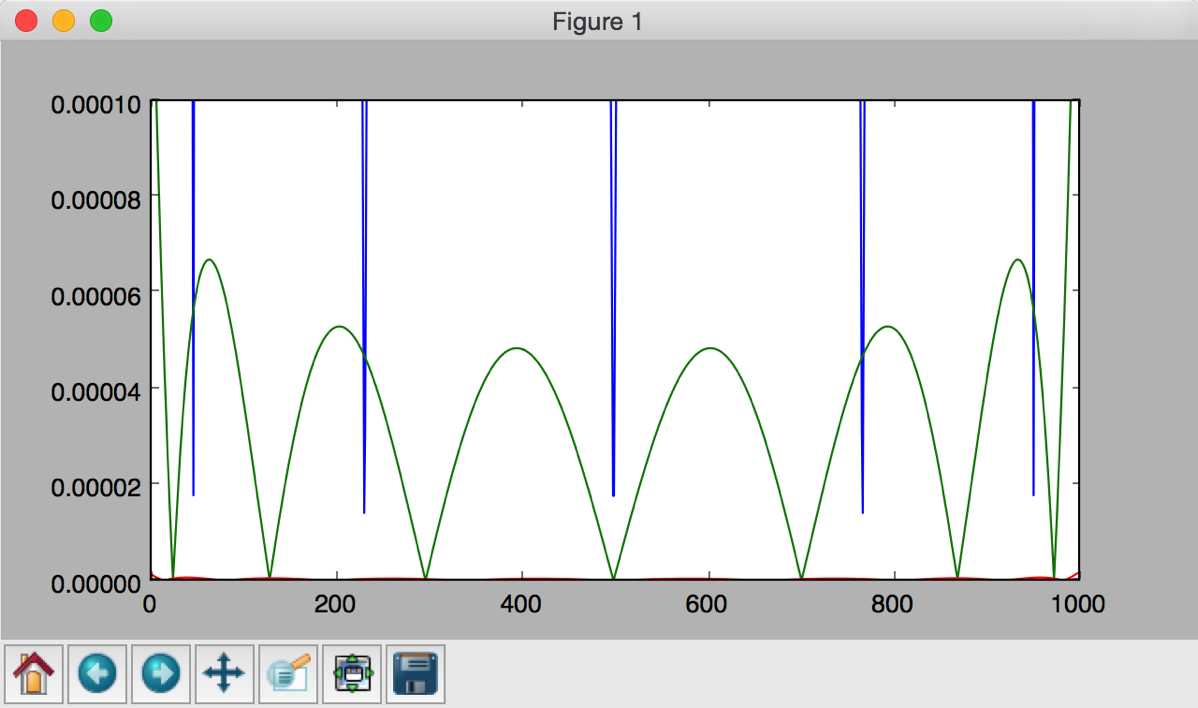
Task: Click the 400 x-axis tick label
Action: coord(521,604)
